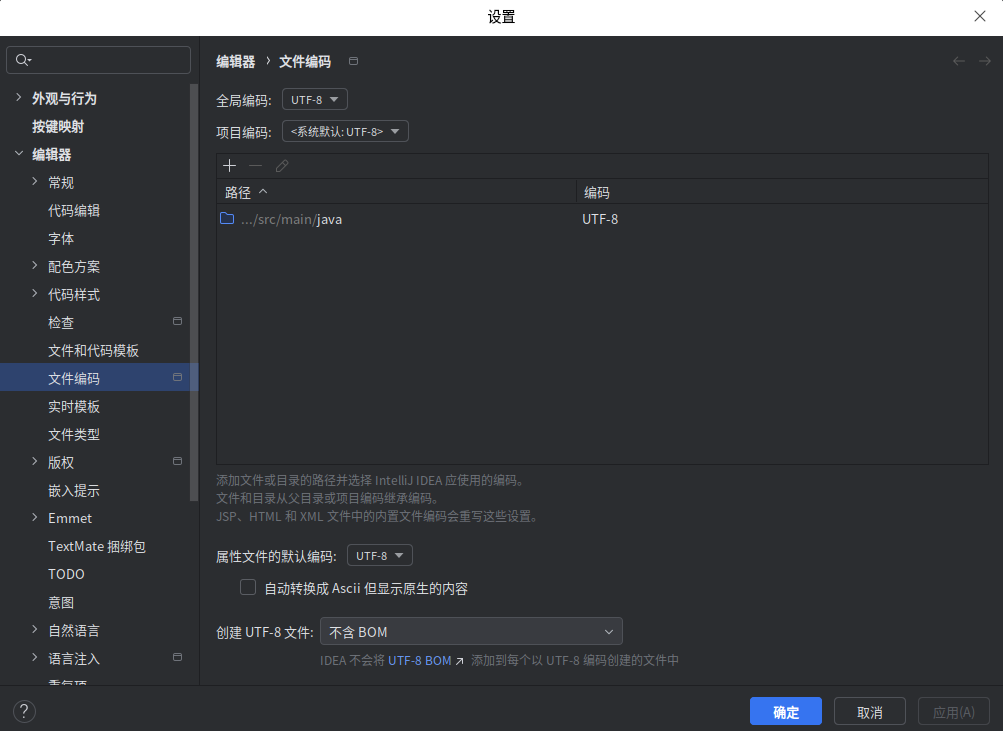This screenshot has height=731, width=1003.
Task: Click external link arrow after UTF-8 BOM
Action: point(459,661)
